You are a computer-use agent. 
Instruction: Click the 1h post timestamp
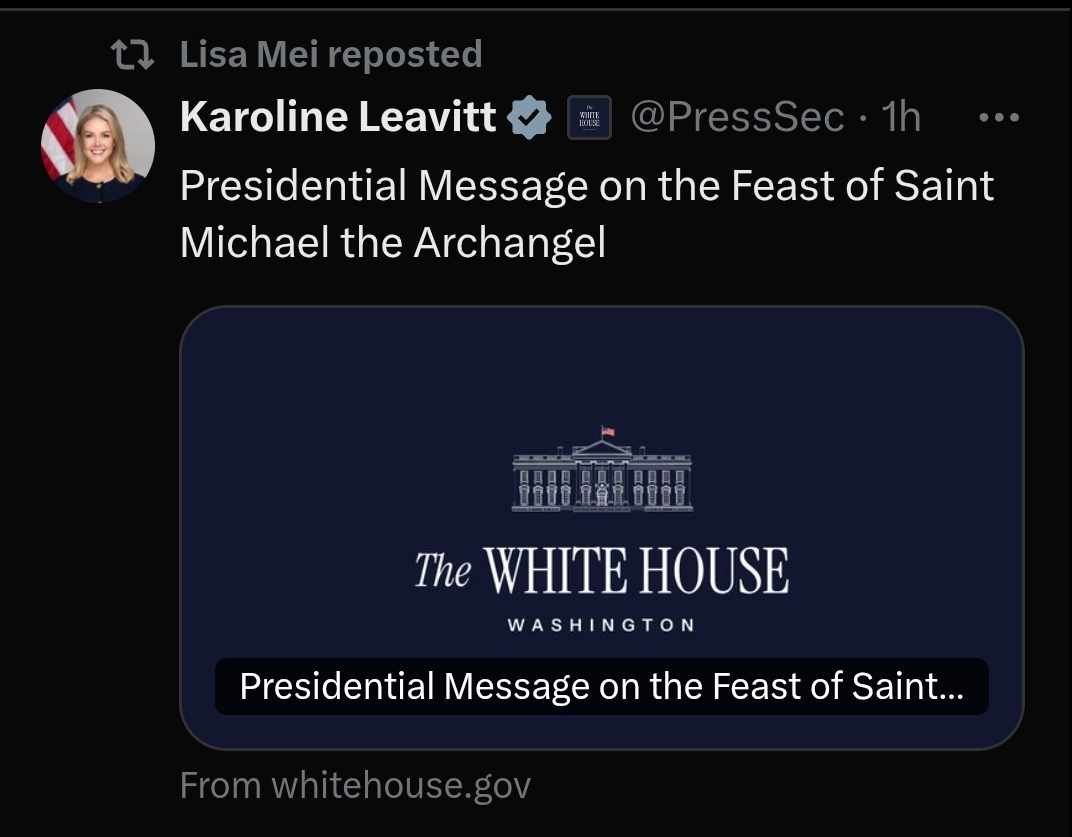901,118
